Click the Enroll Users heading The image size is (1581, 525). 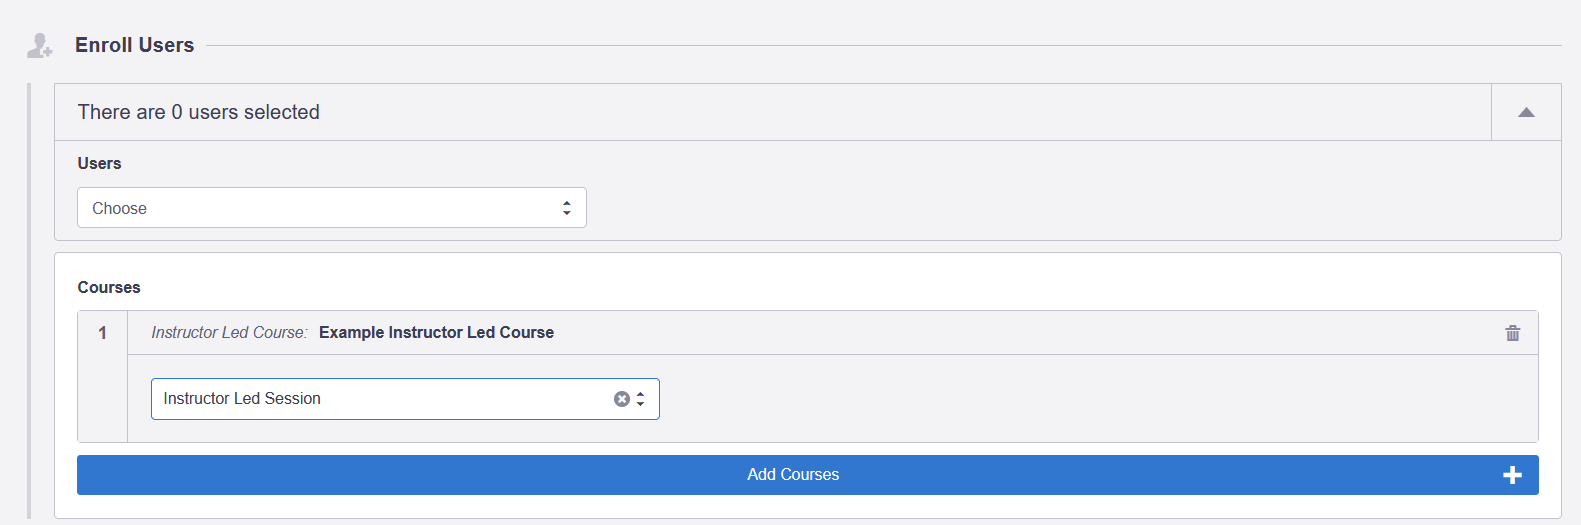click(x=135, y=45)
